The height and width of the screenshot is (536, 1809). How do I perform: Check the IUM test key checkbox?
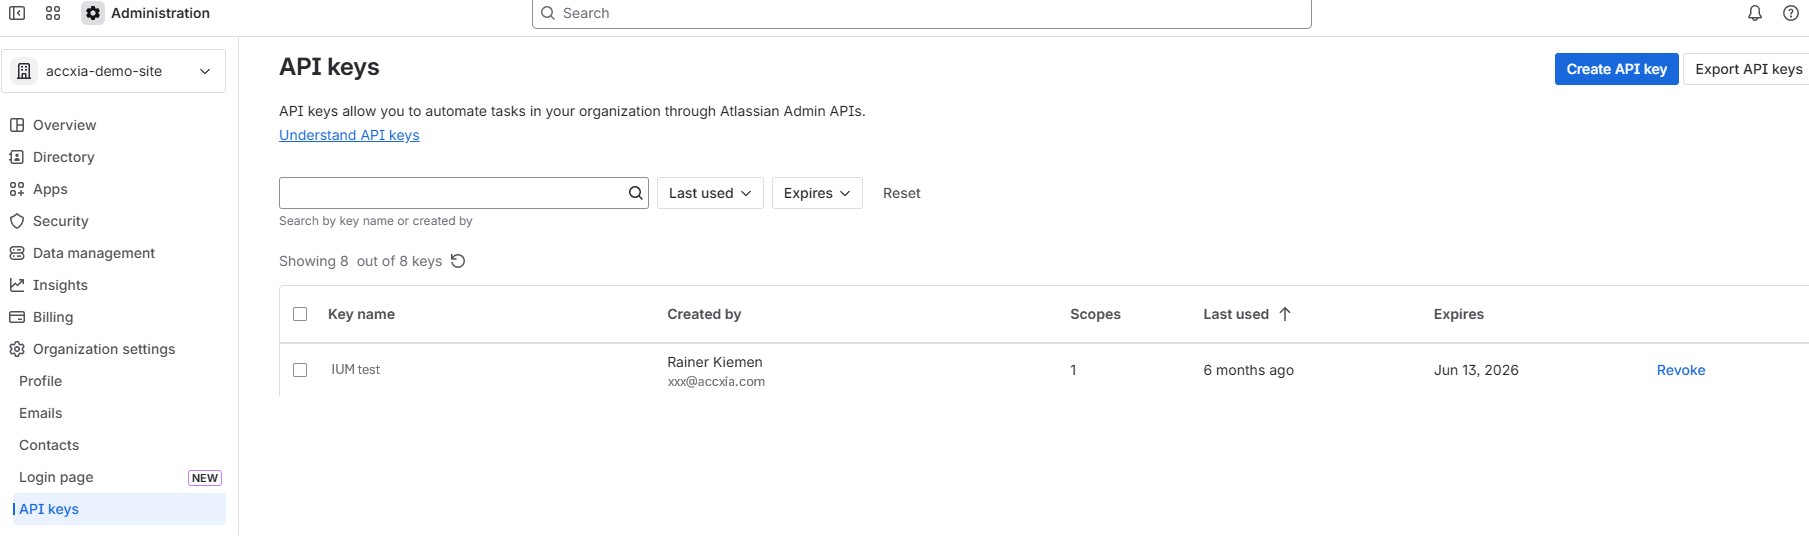(300, 370)
